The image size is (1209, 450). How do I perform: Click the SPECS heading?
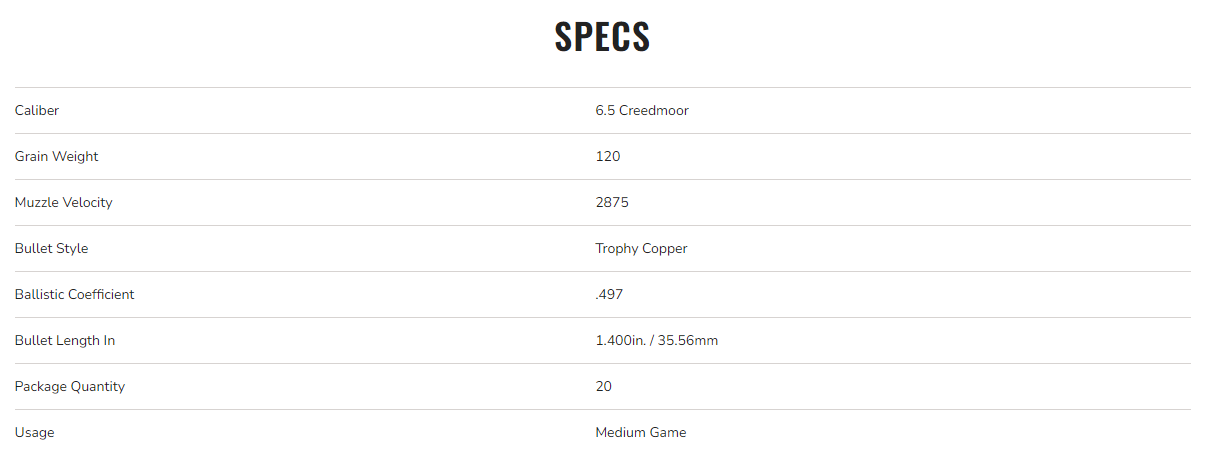click(x=602, y=37)
